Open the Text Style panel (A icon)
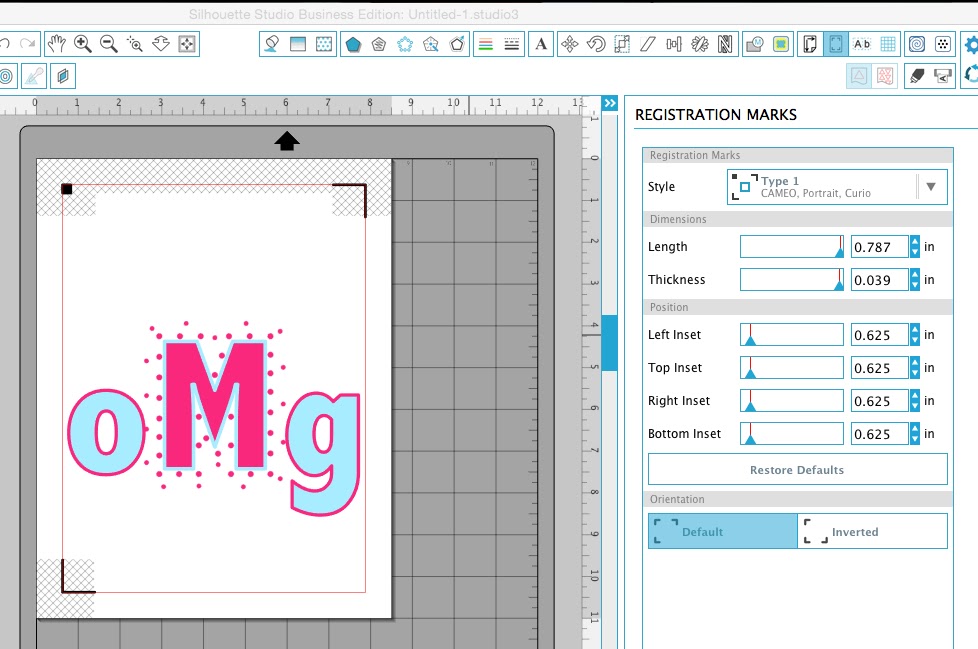This screenshot has height=649, width=978. coord(541,44)
